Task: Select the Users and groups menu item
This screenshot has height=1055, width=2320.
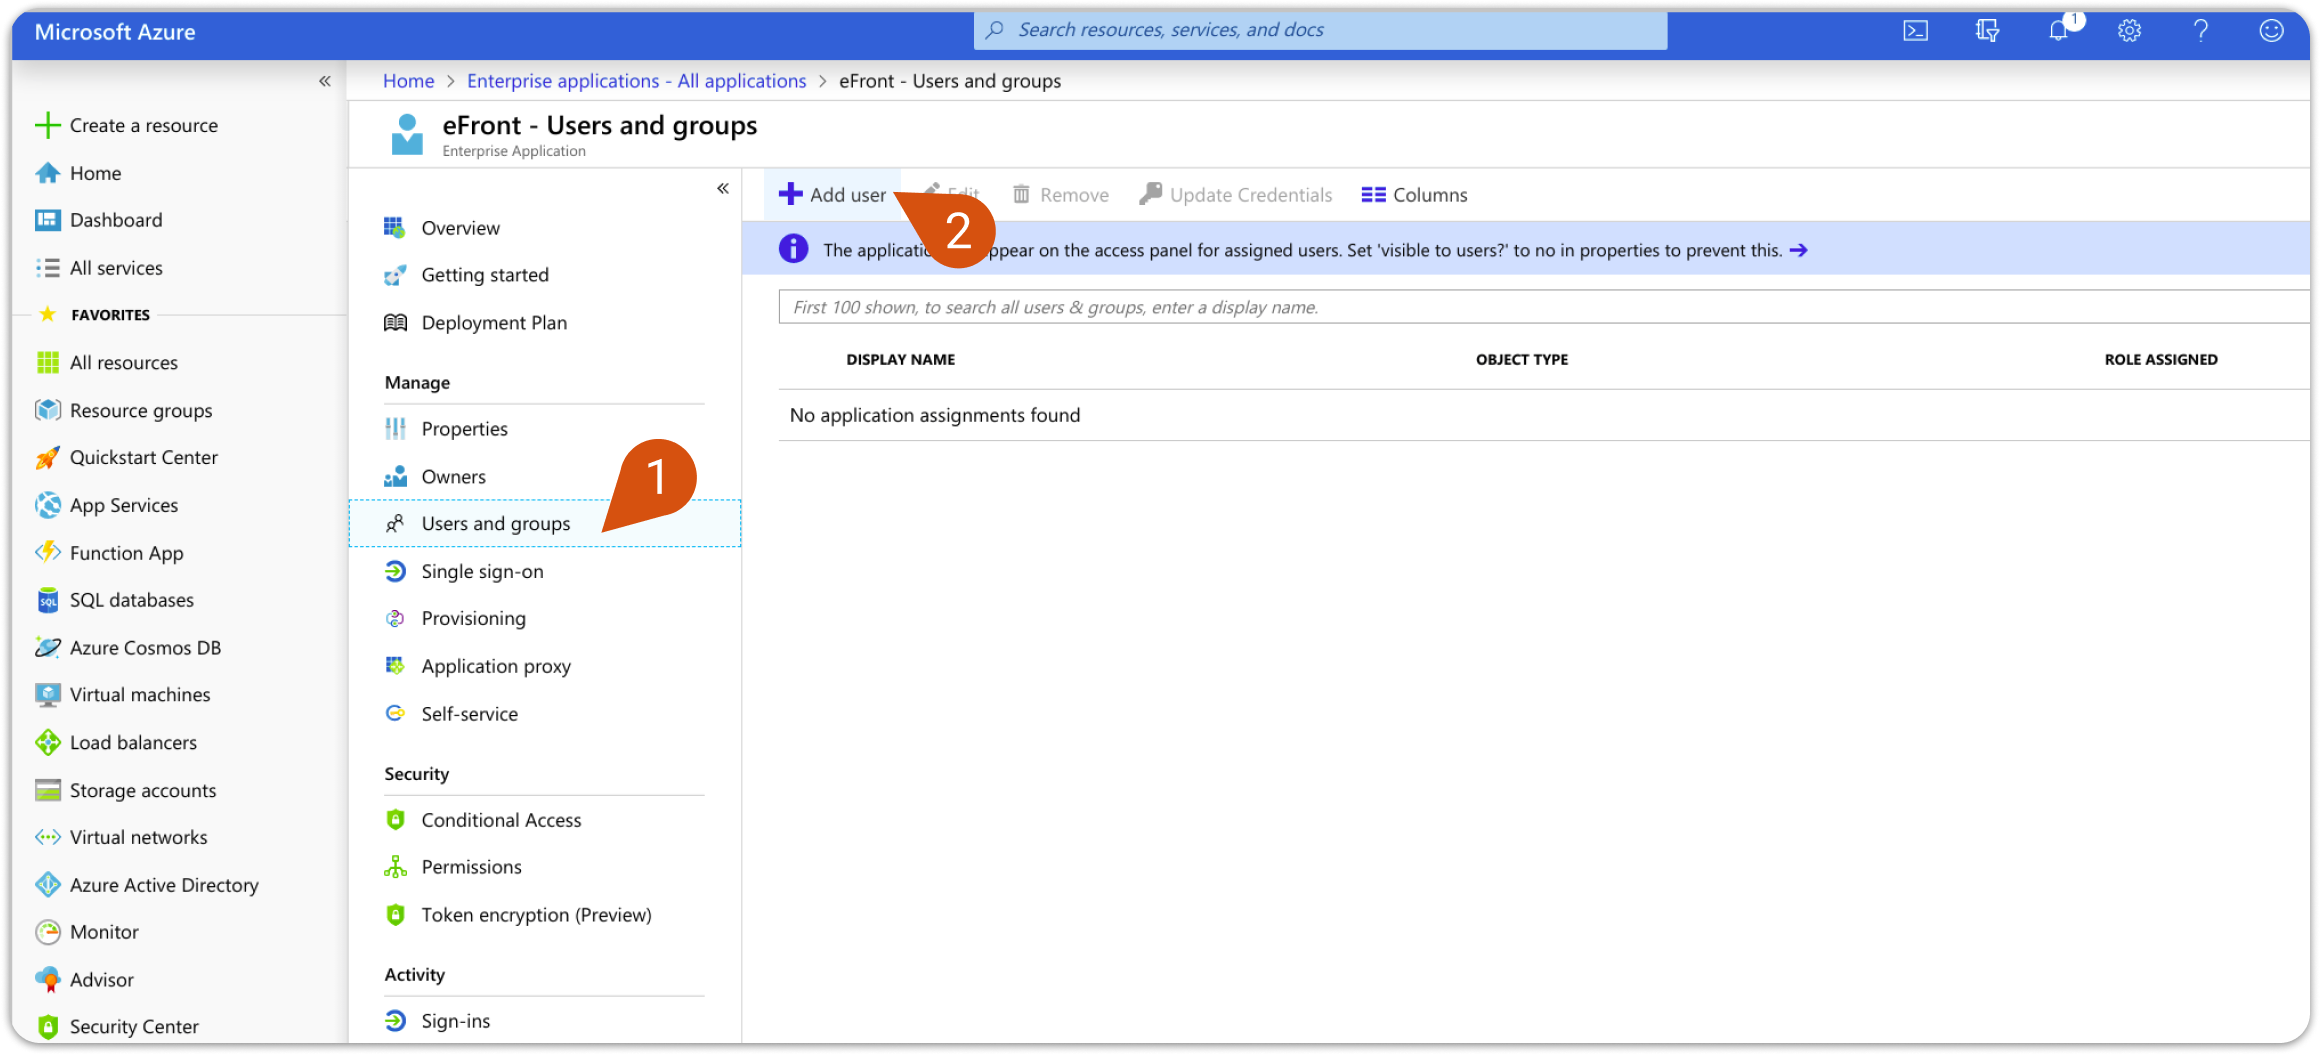Action: 495,523
